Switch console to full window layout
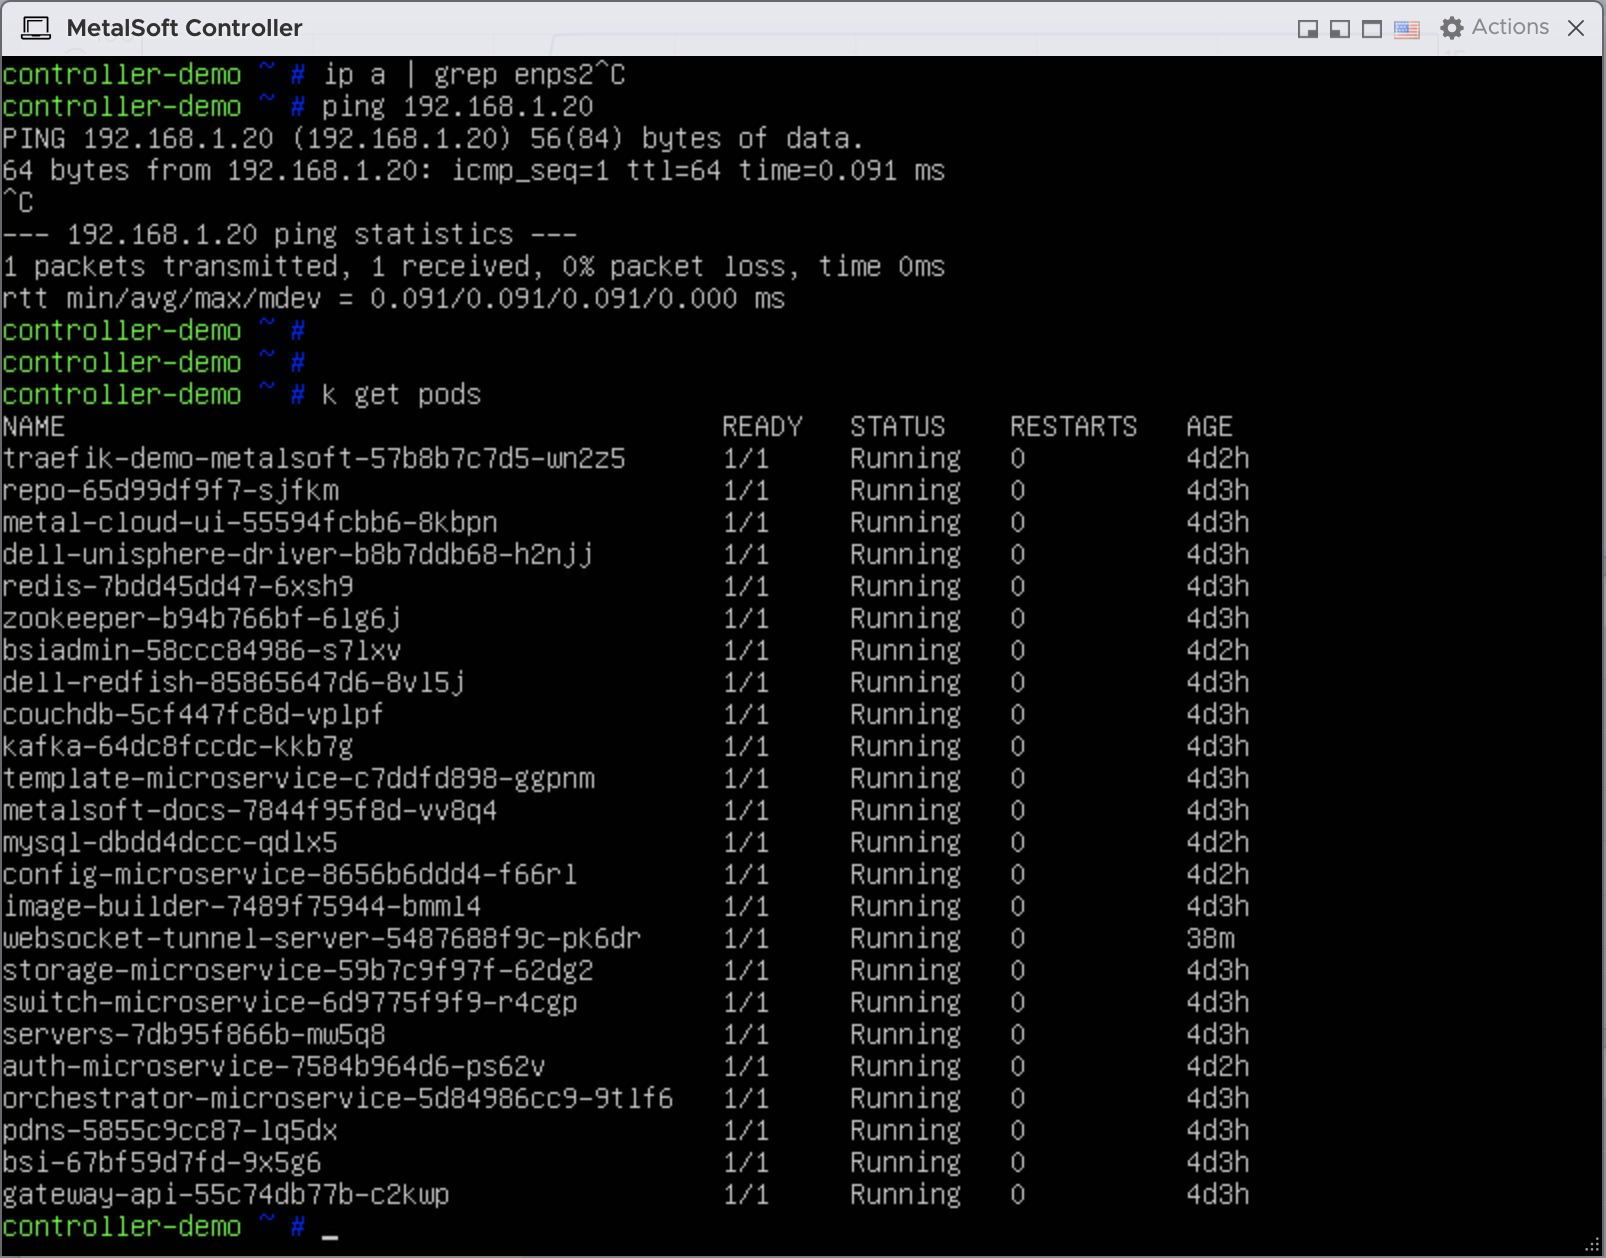Image resolution: width=1606 pixels, height=1258 pixels. coord(1372,29)
